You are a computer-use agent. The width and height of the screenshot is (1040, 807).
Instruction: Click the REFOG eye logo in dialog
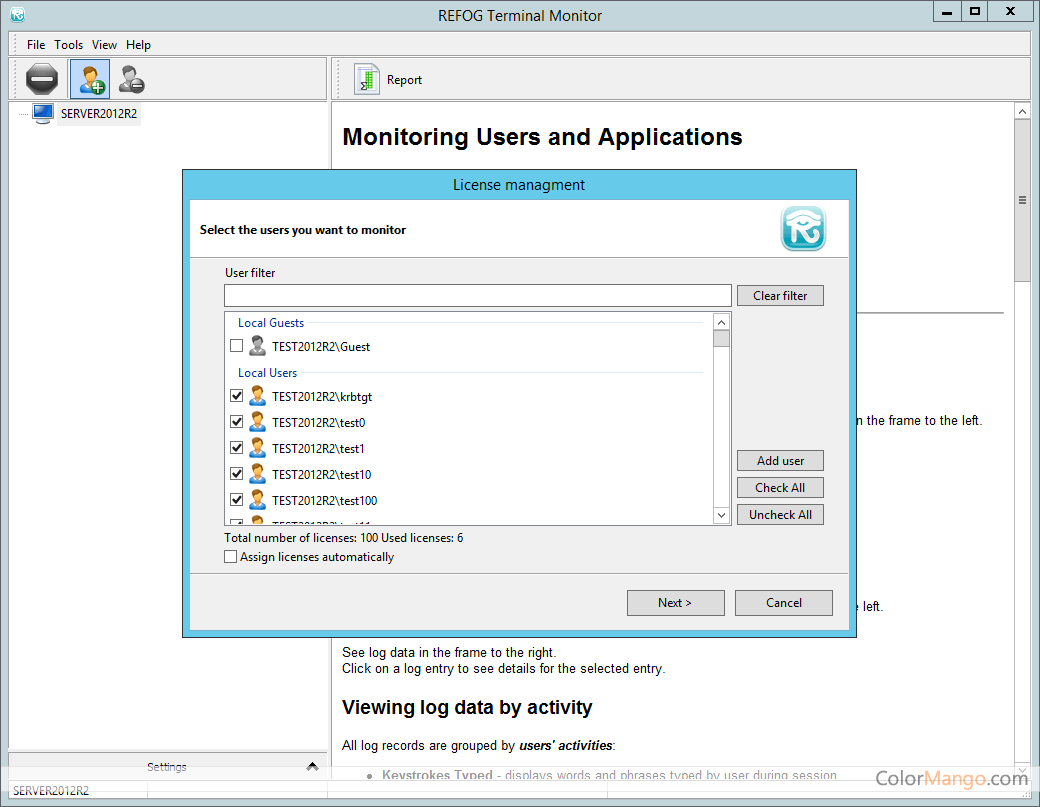[x=802, y=229]
